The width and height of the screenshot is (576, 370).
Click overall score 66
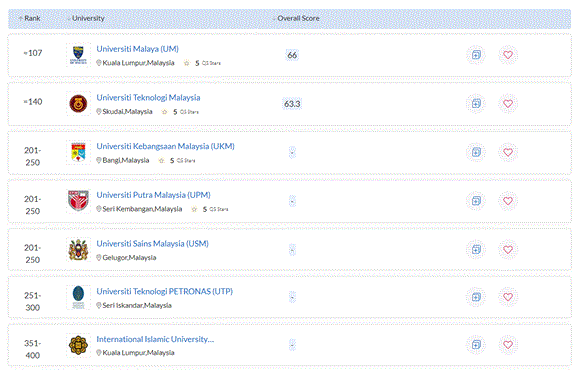[292, 55]
